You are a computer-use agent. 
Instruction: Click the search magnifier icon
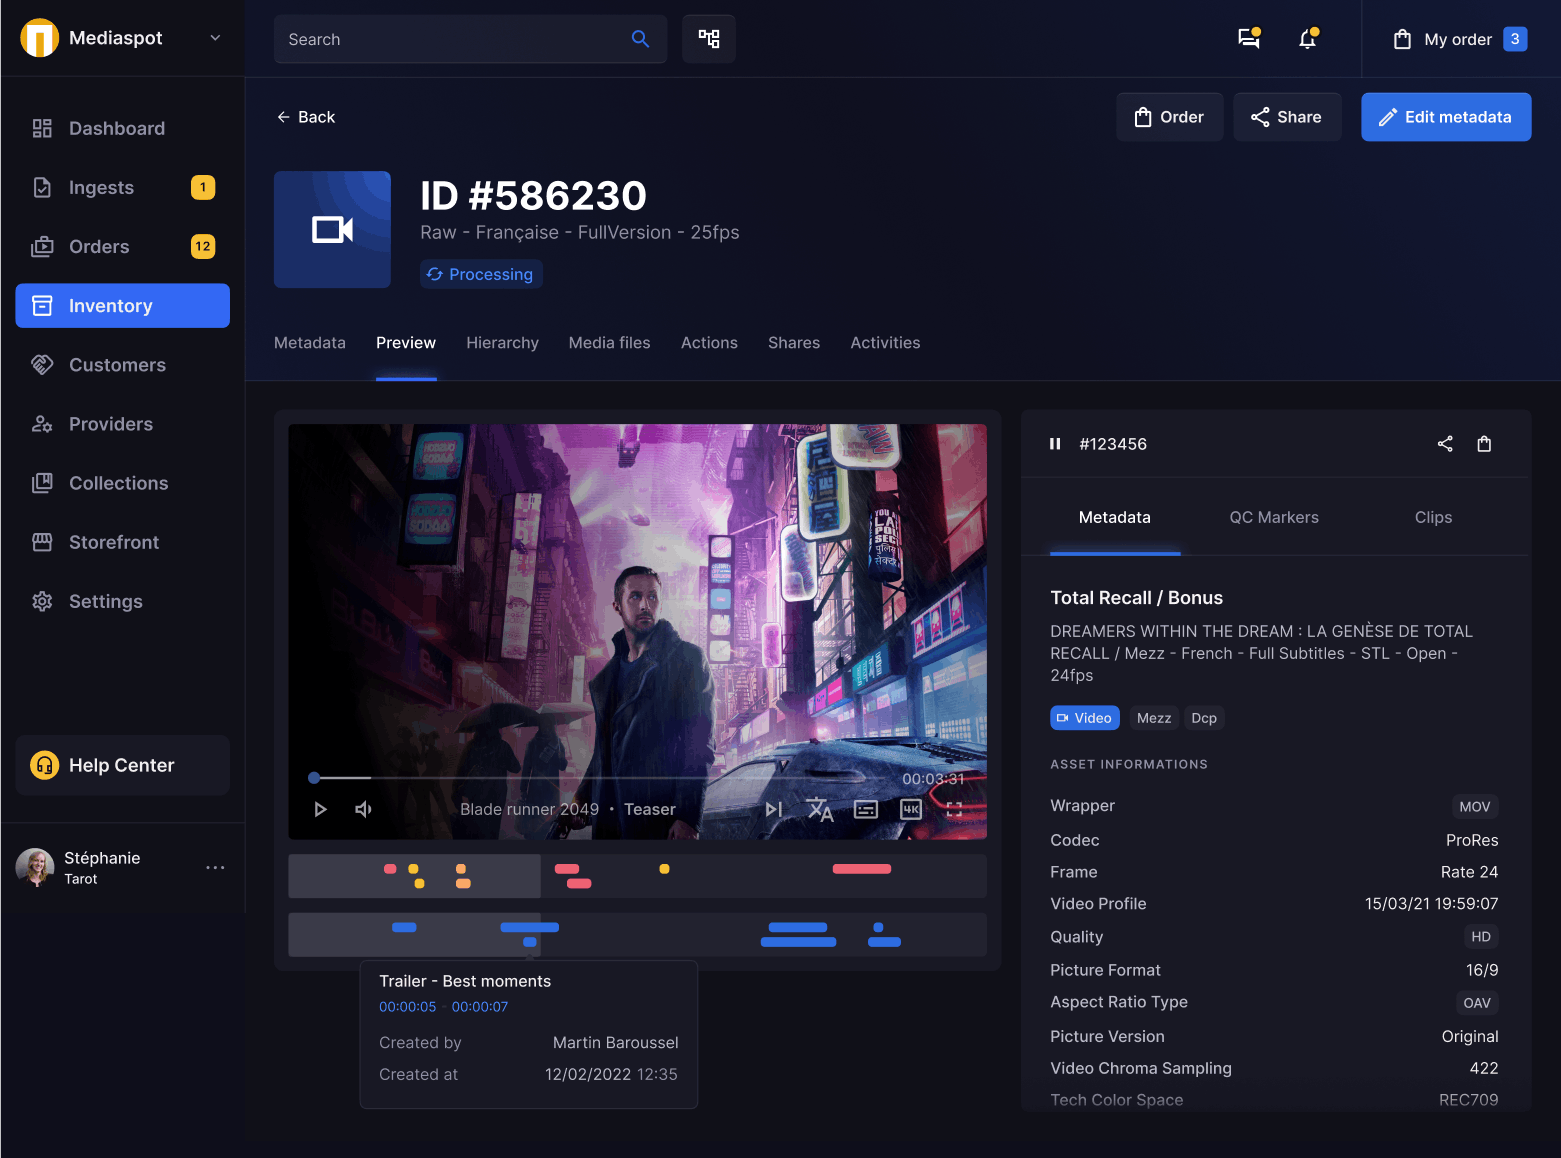(x=640, y=39)
